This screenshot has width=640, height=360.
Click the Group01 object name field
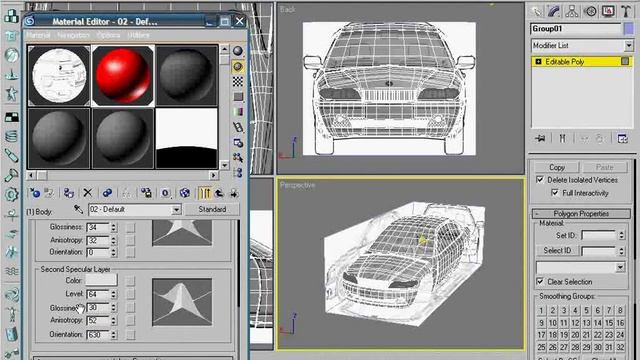click(576, 29)
